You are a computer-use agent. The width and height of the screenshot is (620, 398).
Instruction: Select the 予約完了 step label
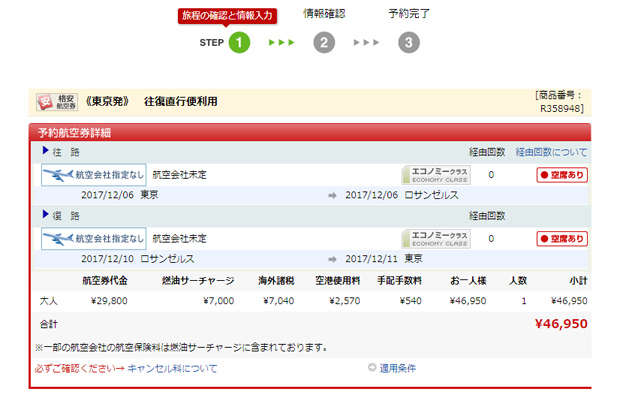[409, 13]
